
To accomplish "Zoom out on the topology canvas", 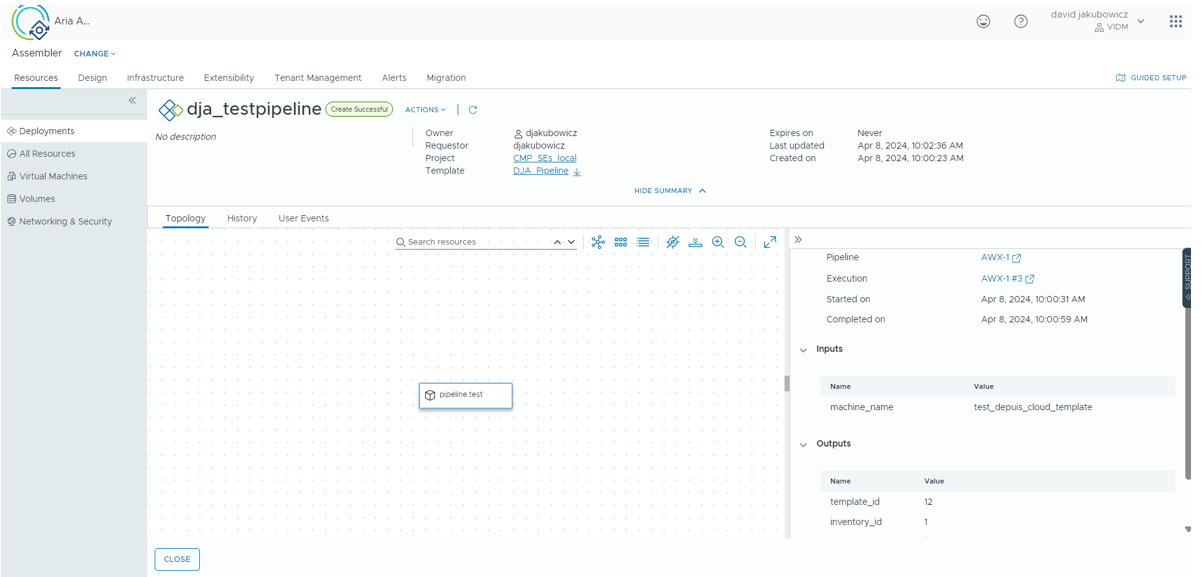I will pos(741,242).
